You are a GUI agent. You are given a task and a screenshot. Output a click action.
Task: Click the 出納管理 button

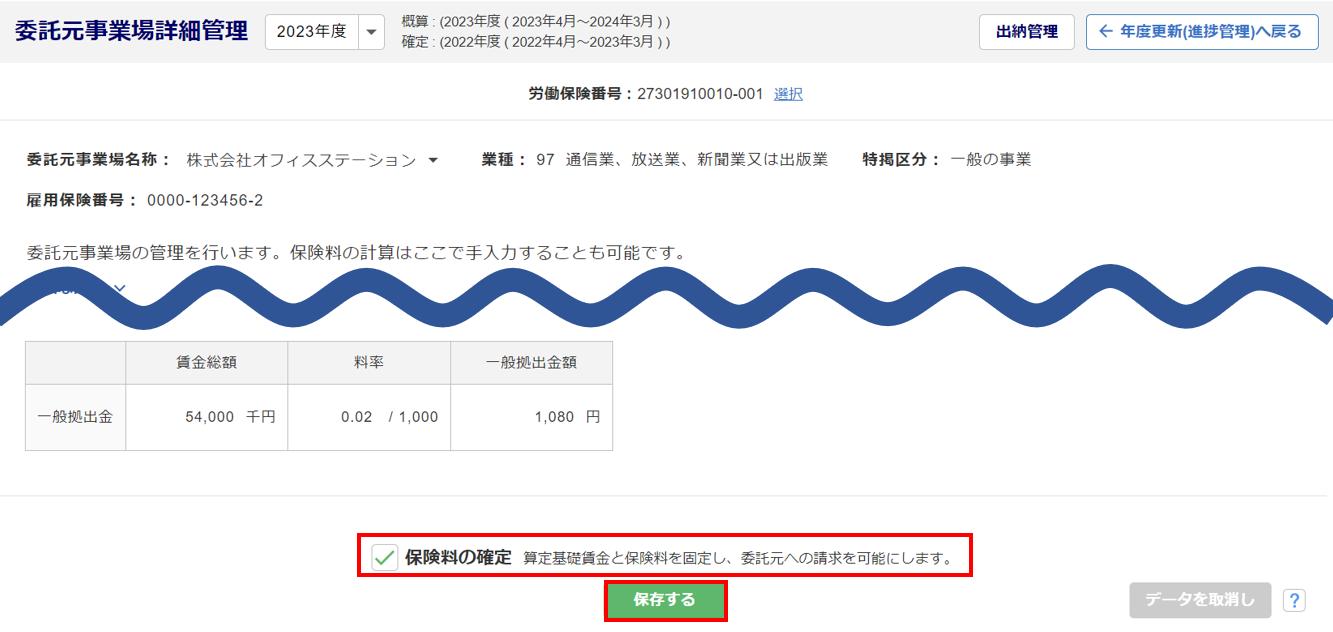pyautogui.click(x=1027, y=32)
